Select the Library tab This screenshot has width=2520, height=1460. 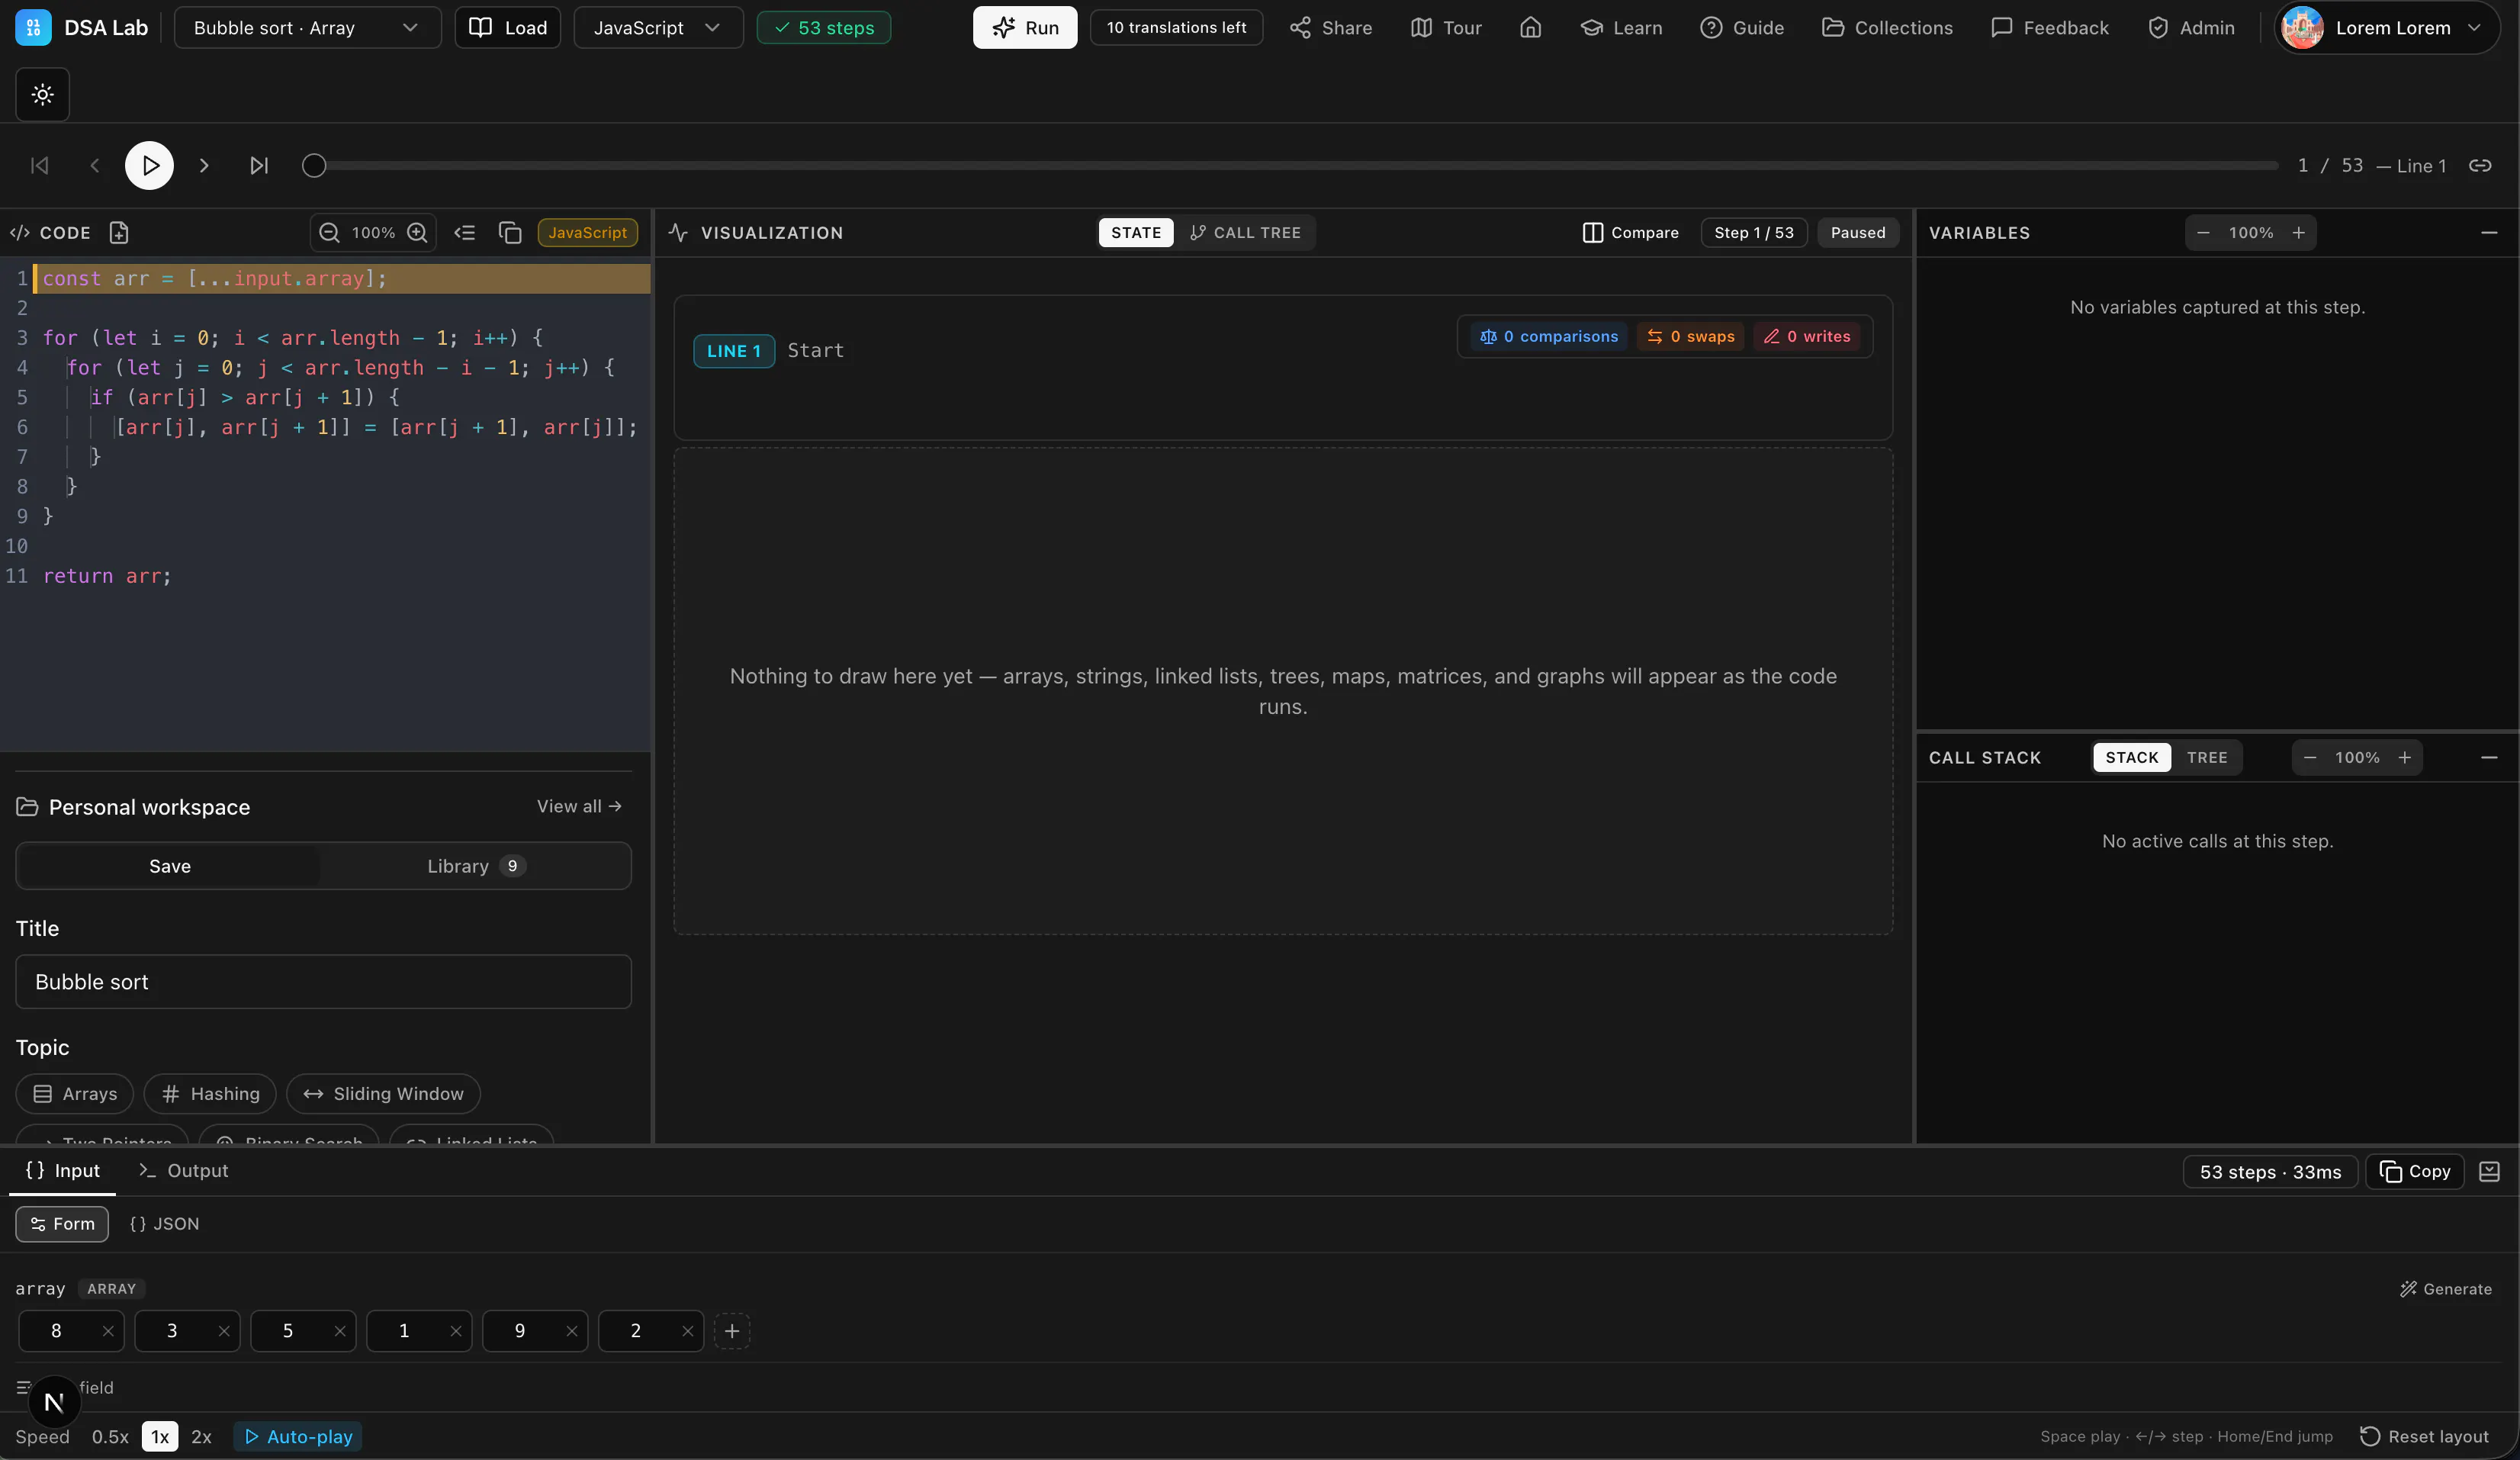pyautogui.click(x=476, y=866)
